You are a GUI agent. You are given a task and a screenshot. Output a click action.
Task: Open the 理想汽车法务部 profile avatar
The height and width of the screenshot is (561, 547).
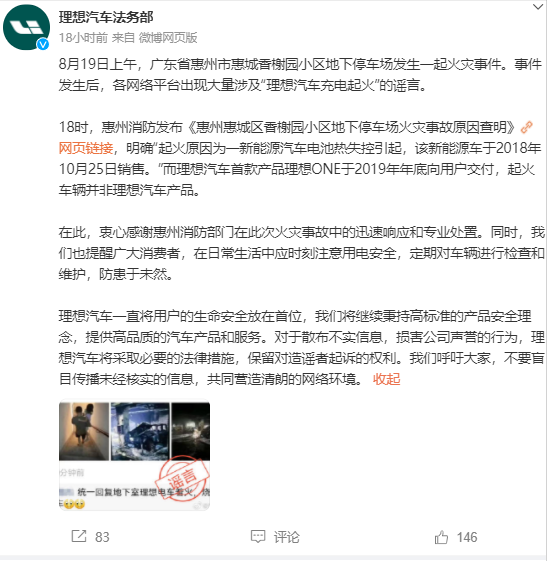[x=26, y=28]
